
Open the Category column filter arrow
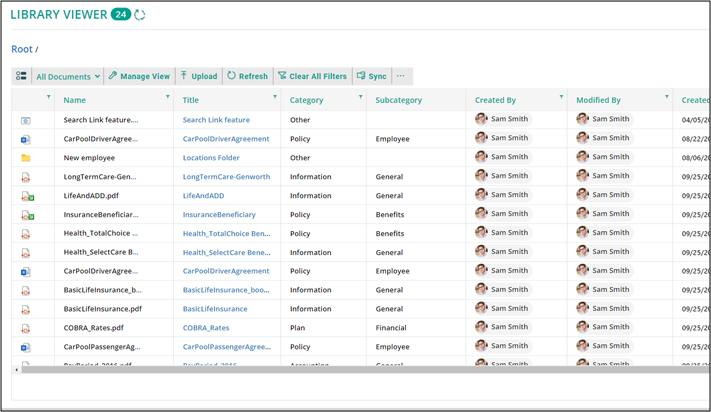coord(360,97)
